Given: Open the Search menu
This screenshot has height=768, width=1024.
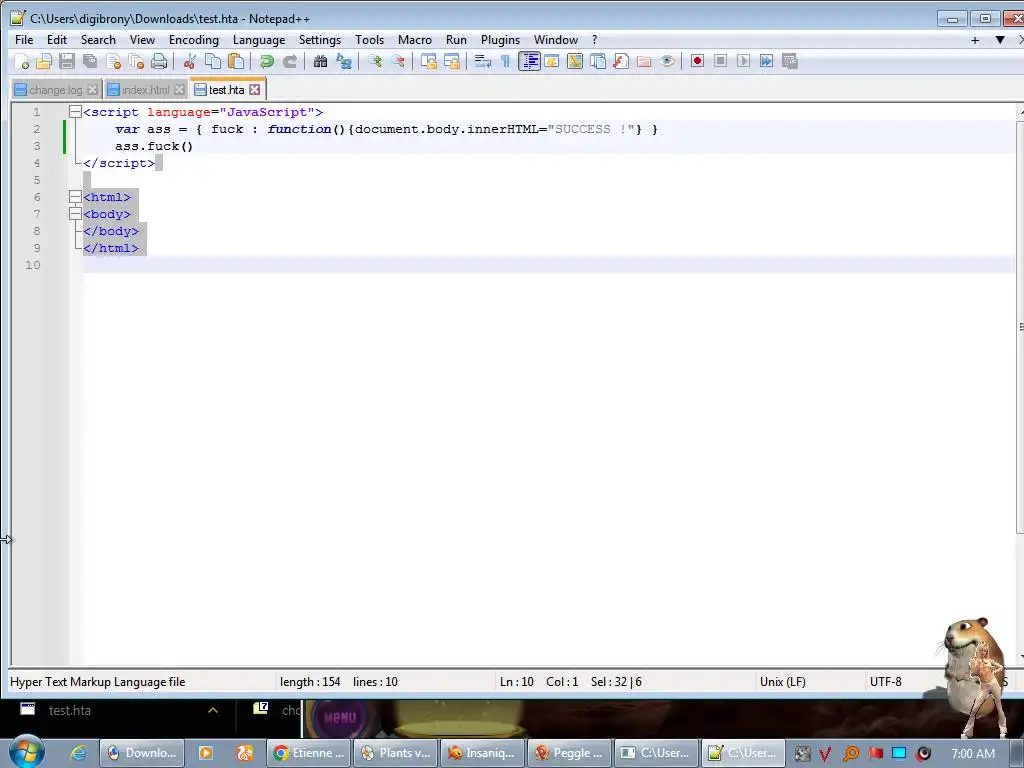Looking at the screenshot, I should [x=98, y=40].
